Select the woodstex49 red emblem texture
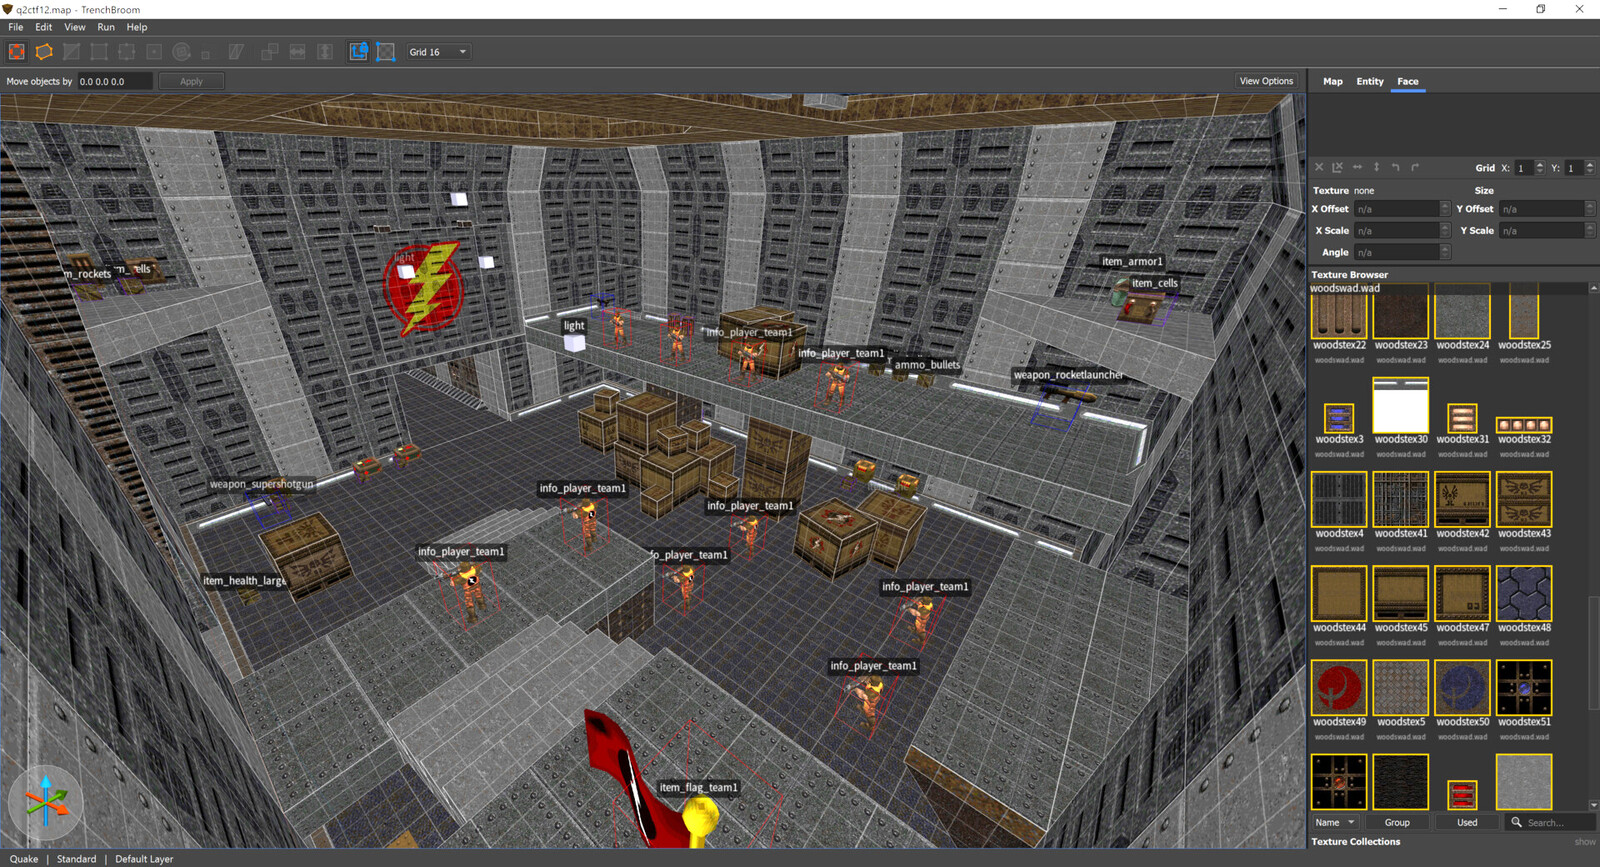Viewport: 1600px width, 867px height. (1339, 688)
